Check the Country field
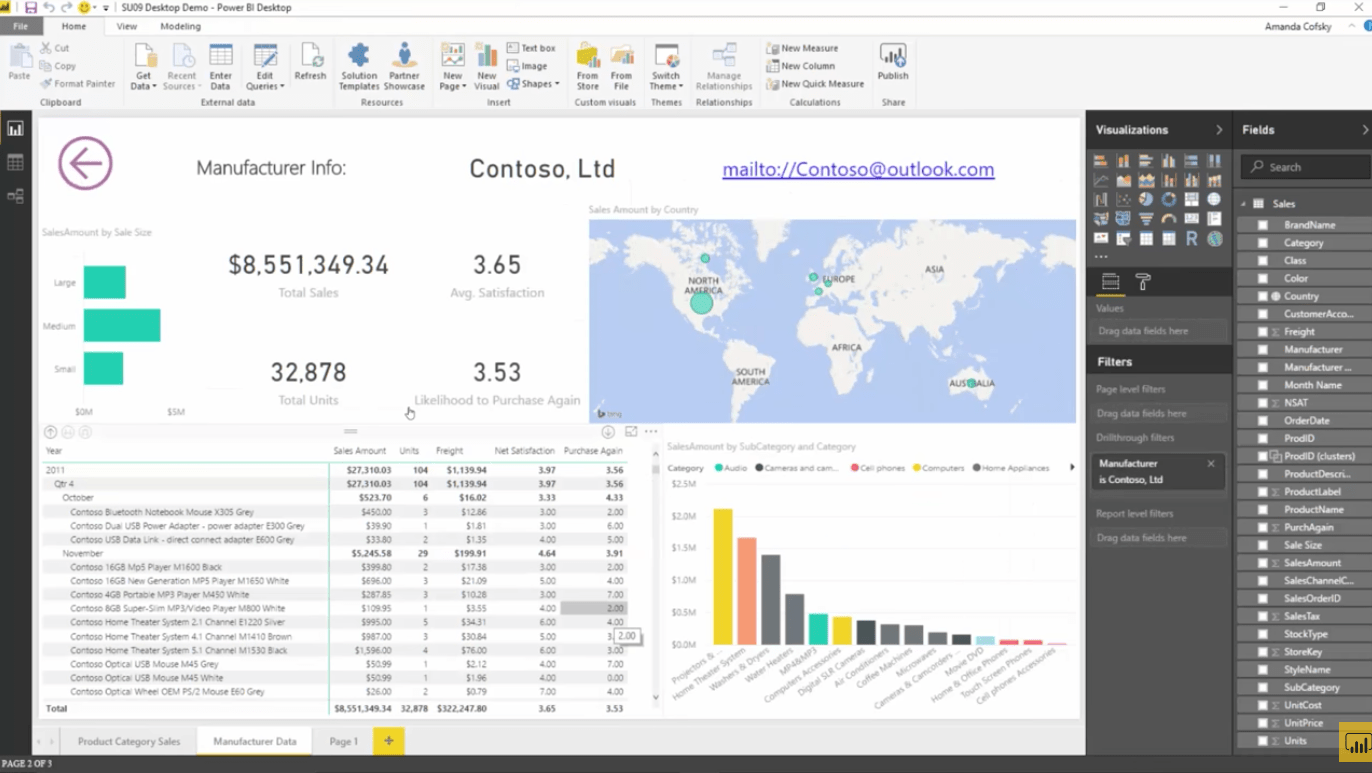The image size is (1372, 773). tap(1263, 296)
